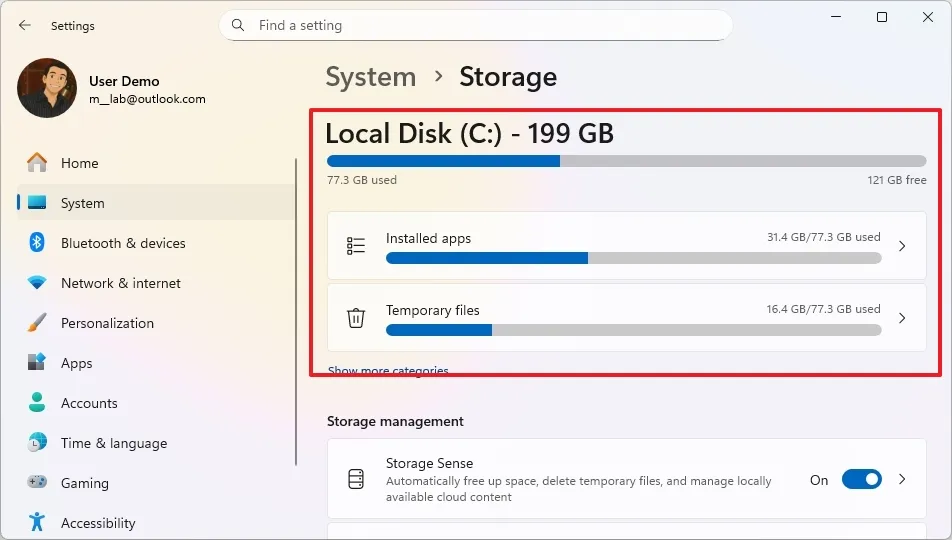This screenshot has width=952, height=540.
Task: Click the User Demo name
Action: pos(124,81)
